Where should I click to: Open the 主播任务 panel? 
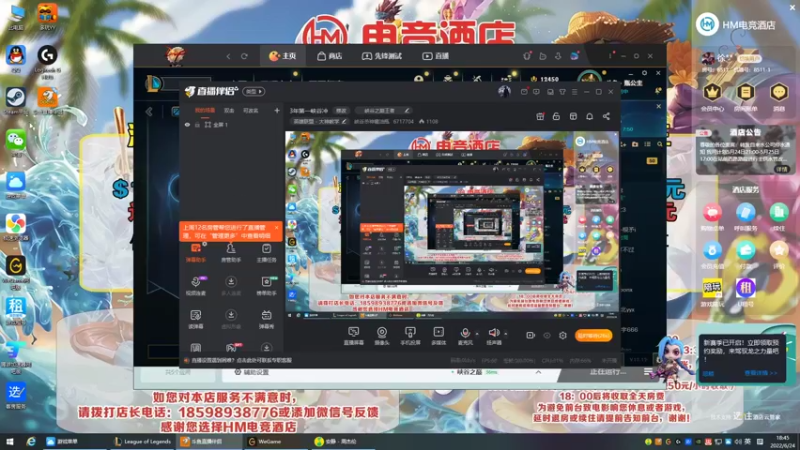click(x=266, y=253)
